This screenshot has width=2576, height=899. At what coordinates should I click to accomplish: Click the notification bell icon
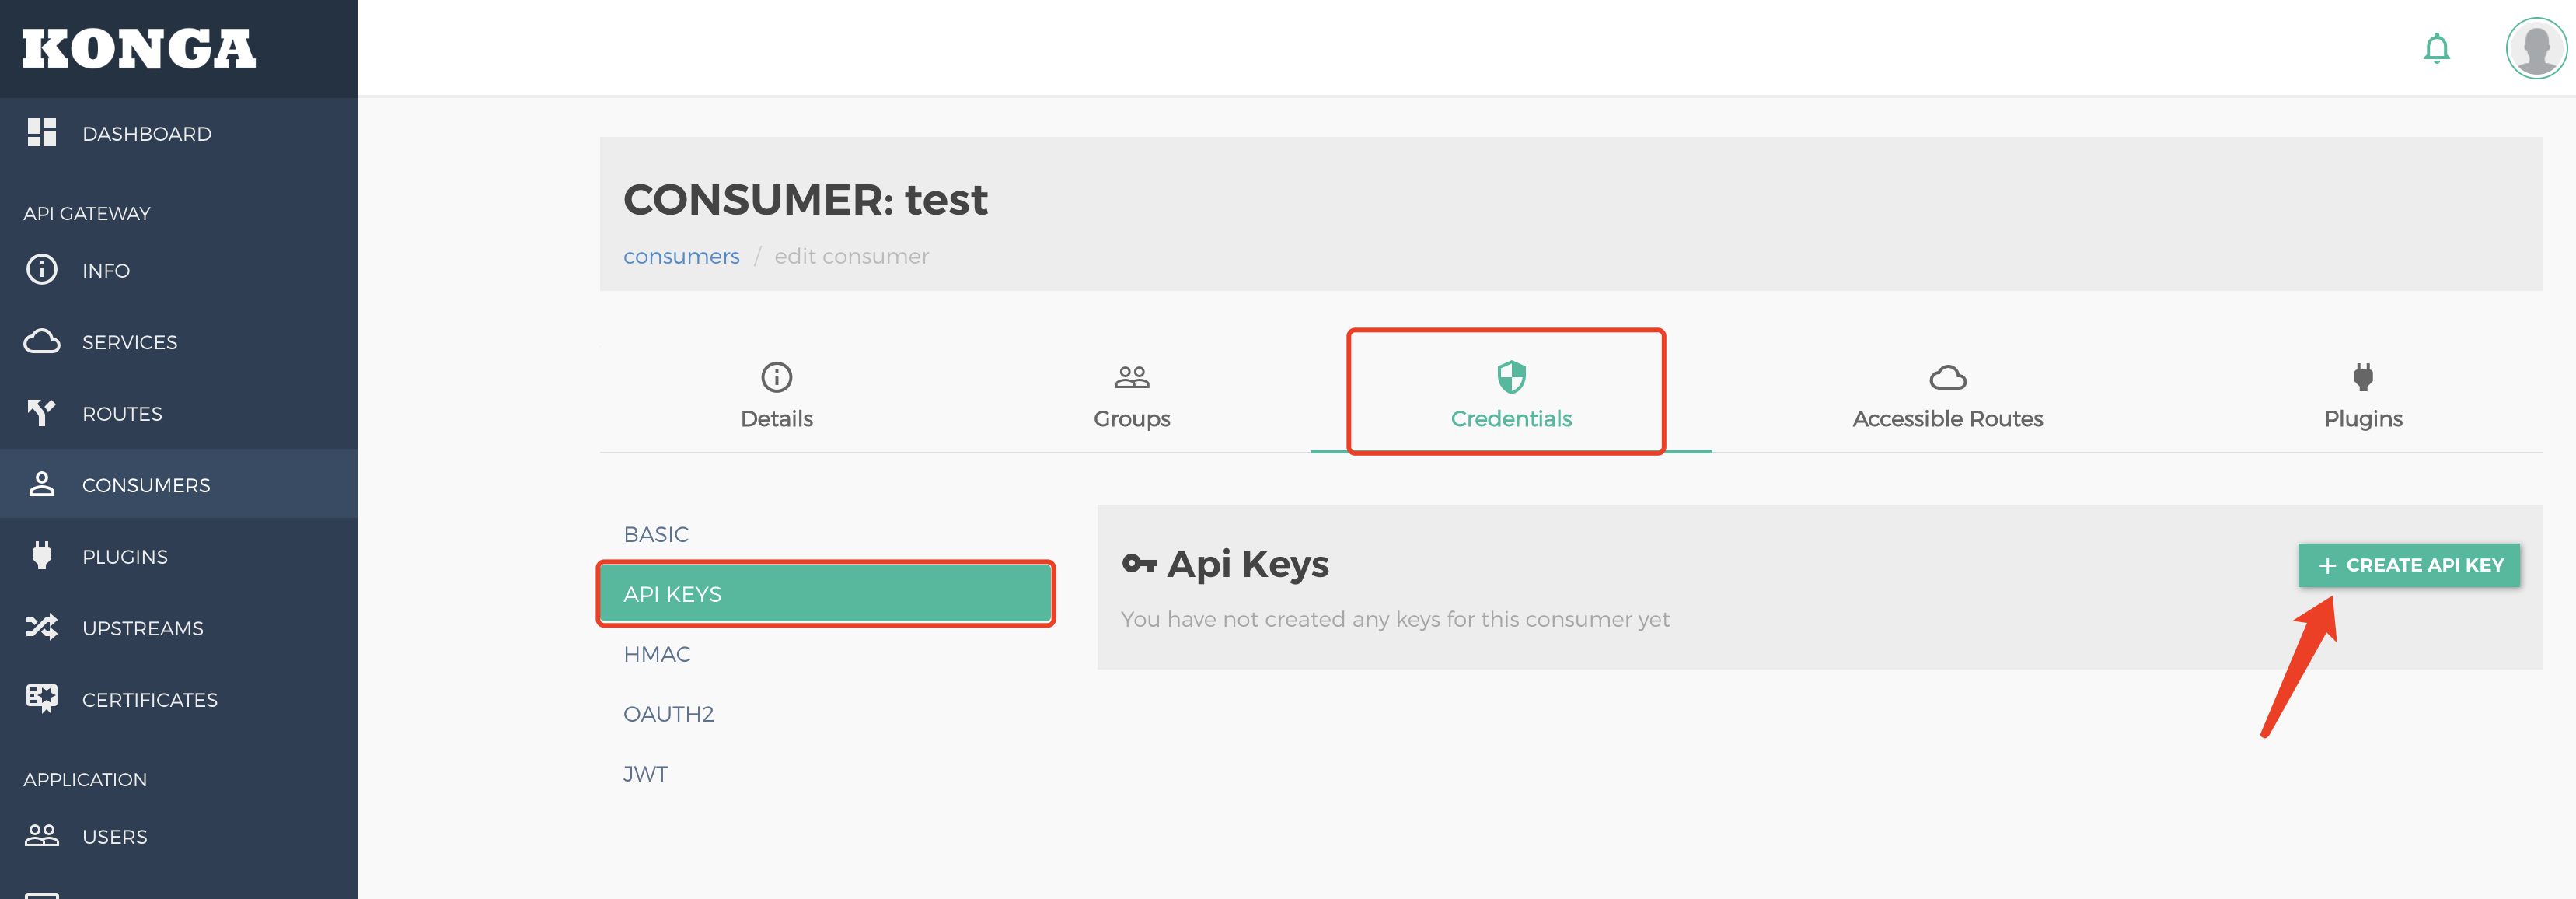point(2437,47)
